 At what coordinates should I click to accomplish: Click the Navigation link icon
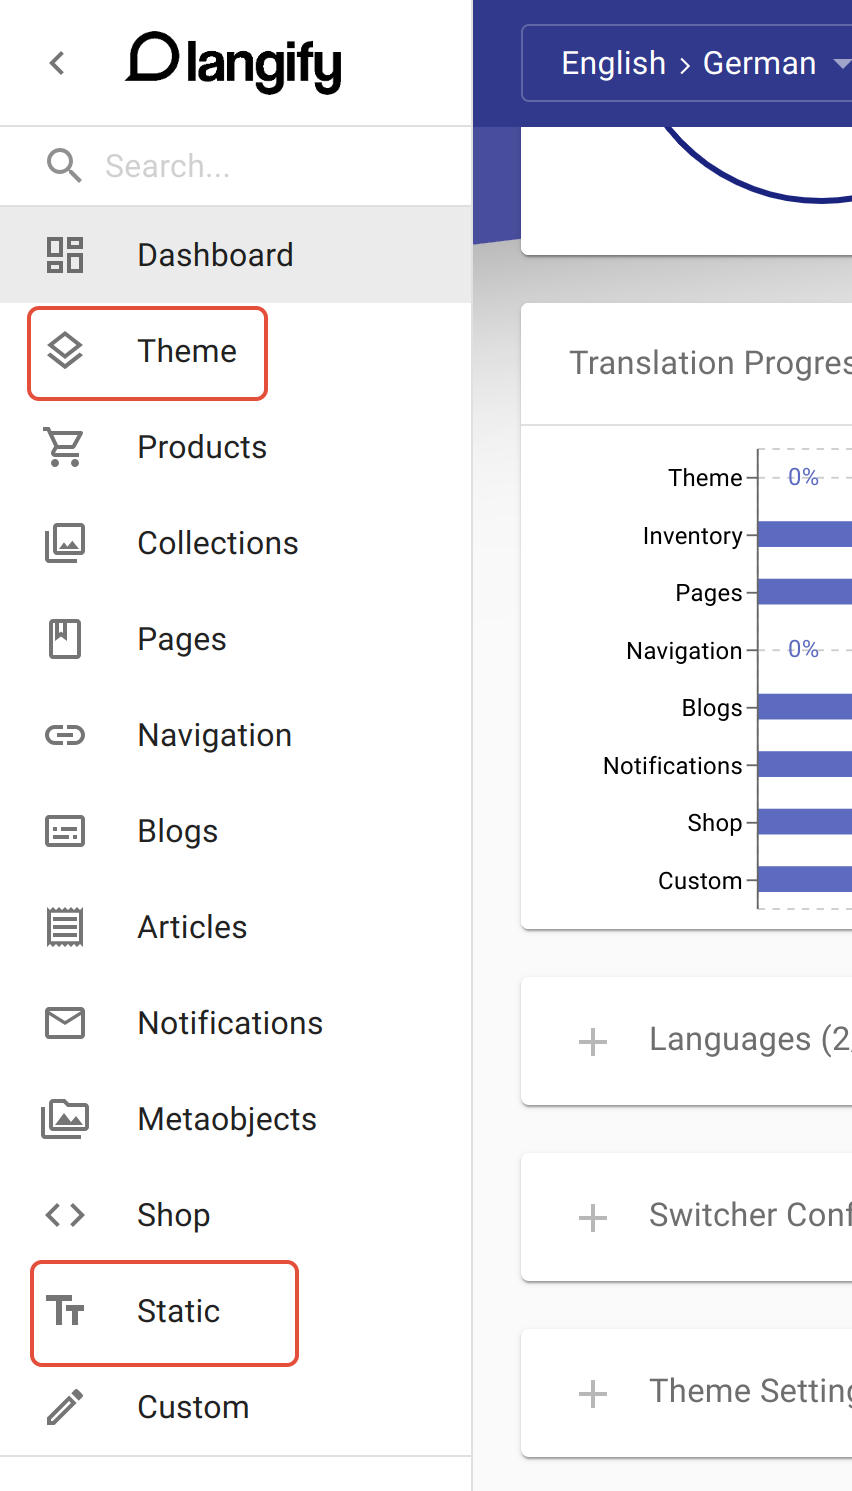(65, 735)
